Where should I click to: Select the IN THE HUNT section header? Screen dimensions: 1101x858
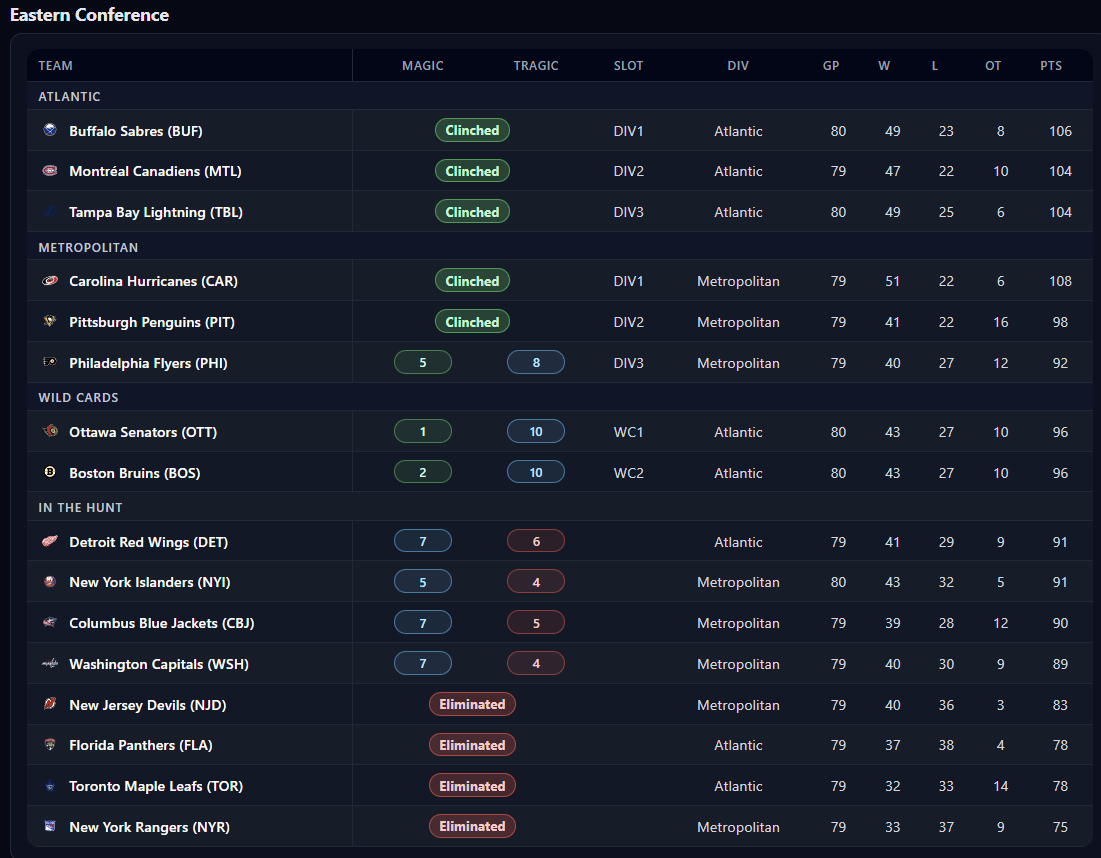(x=560, y=507)
